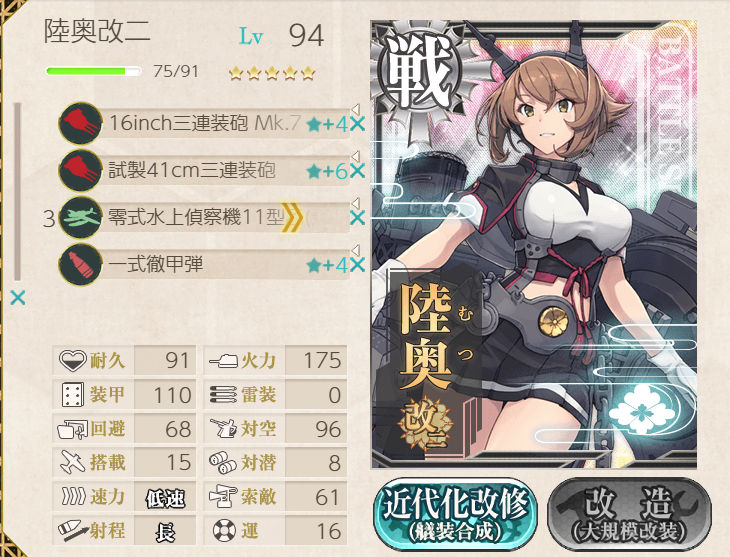This screenshot has height=557, width=730.
Task: Click the 装甲 armor stat icon
Action: point(73,394)
